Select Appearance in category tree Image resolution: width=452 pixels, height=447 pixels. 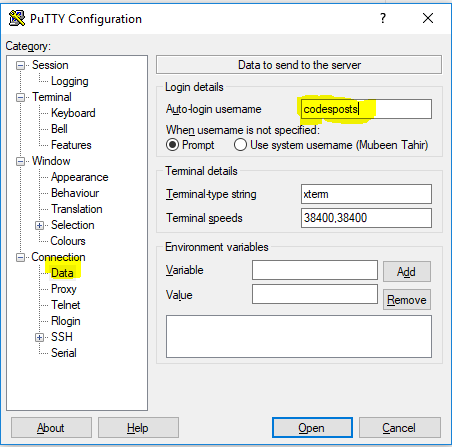pos(79,177)
